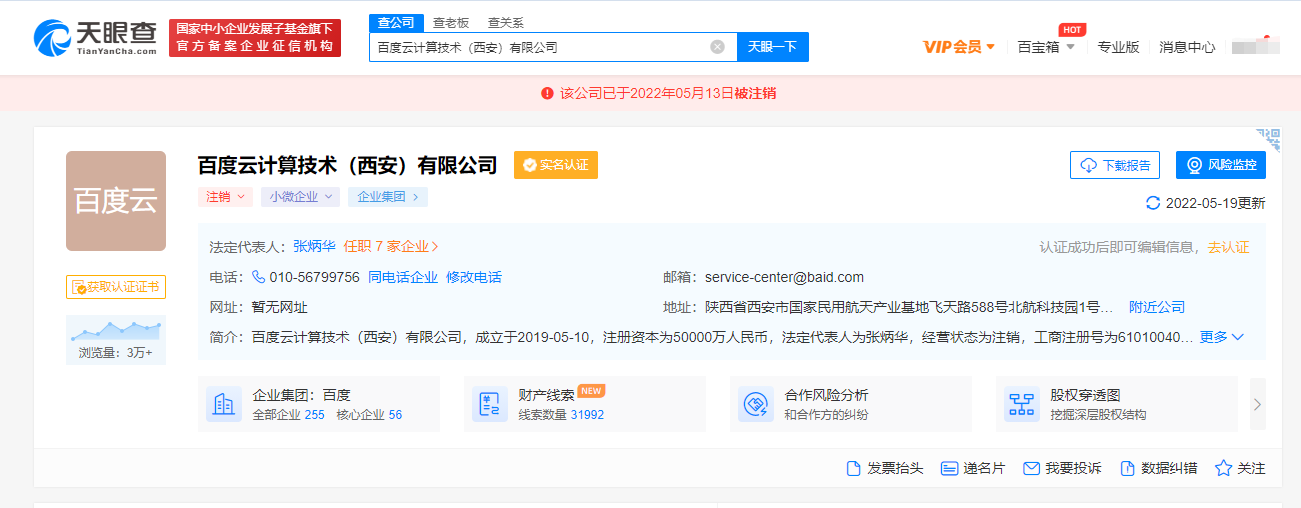Viewport: 1301px width, 508px height.
Task: Open the 企业集团 tag
Action: [x=388, y=197]
